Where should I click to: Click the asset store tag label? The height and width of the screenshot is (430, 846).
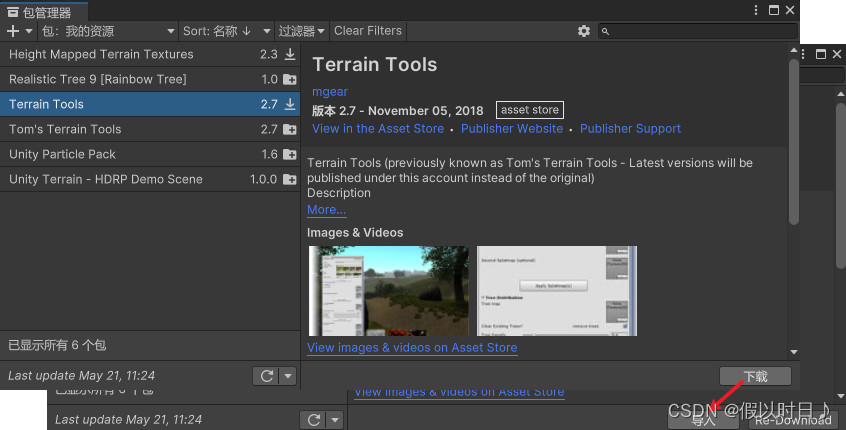click(x=530, y=110)
